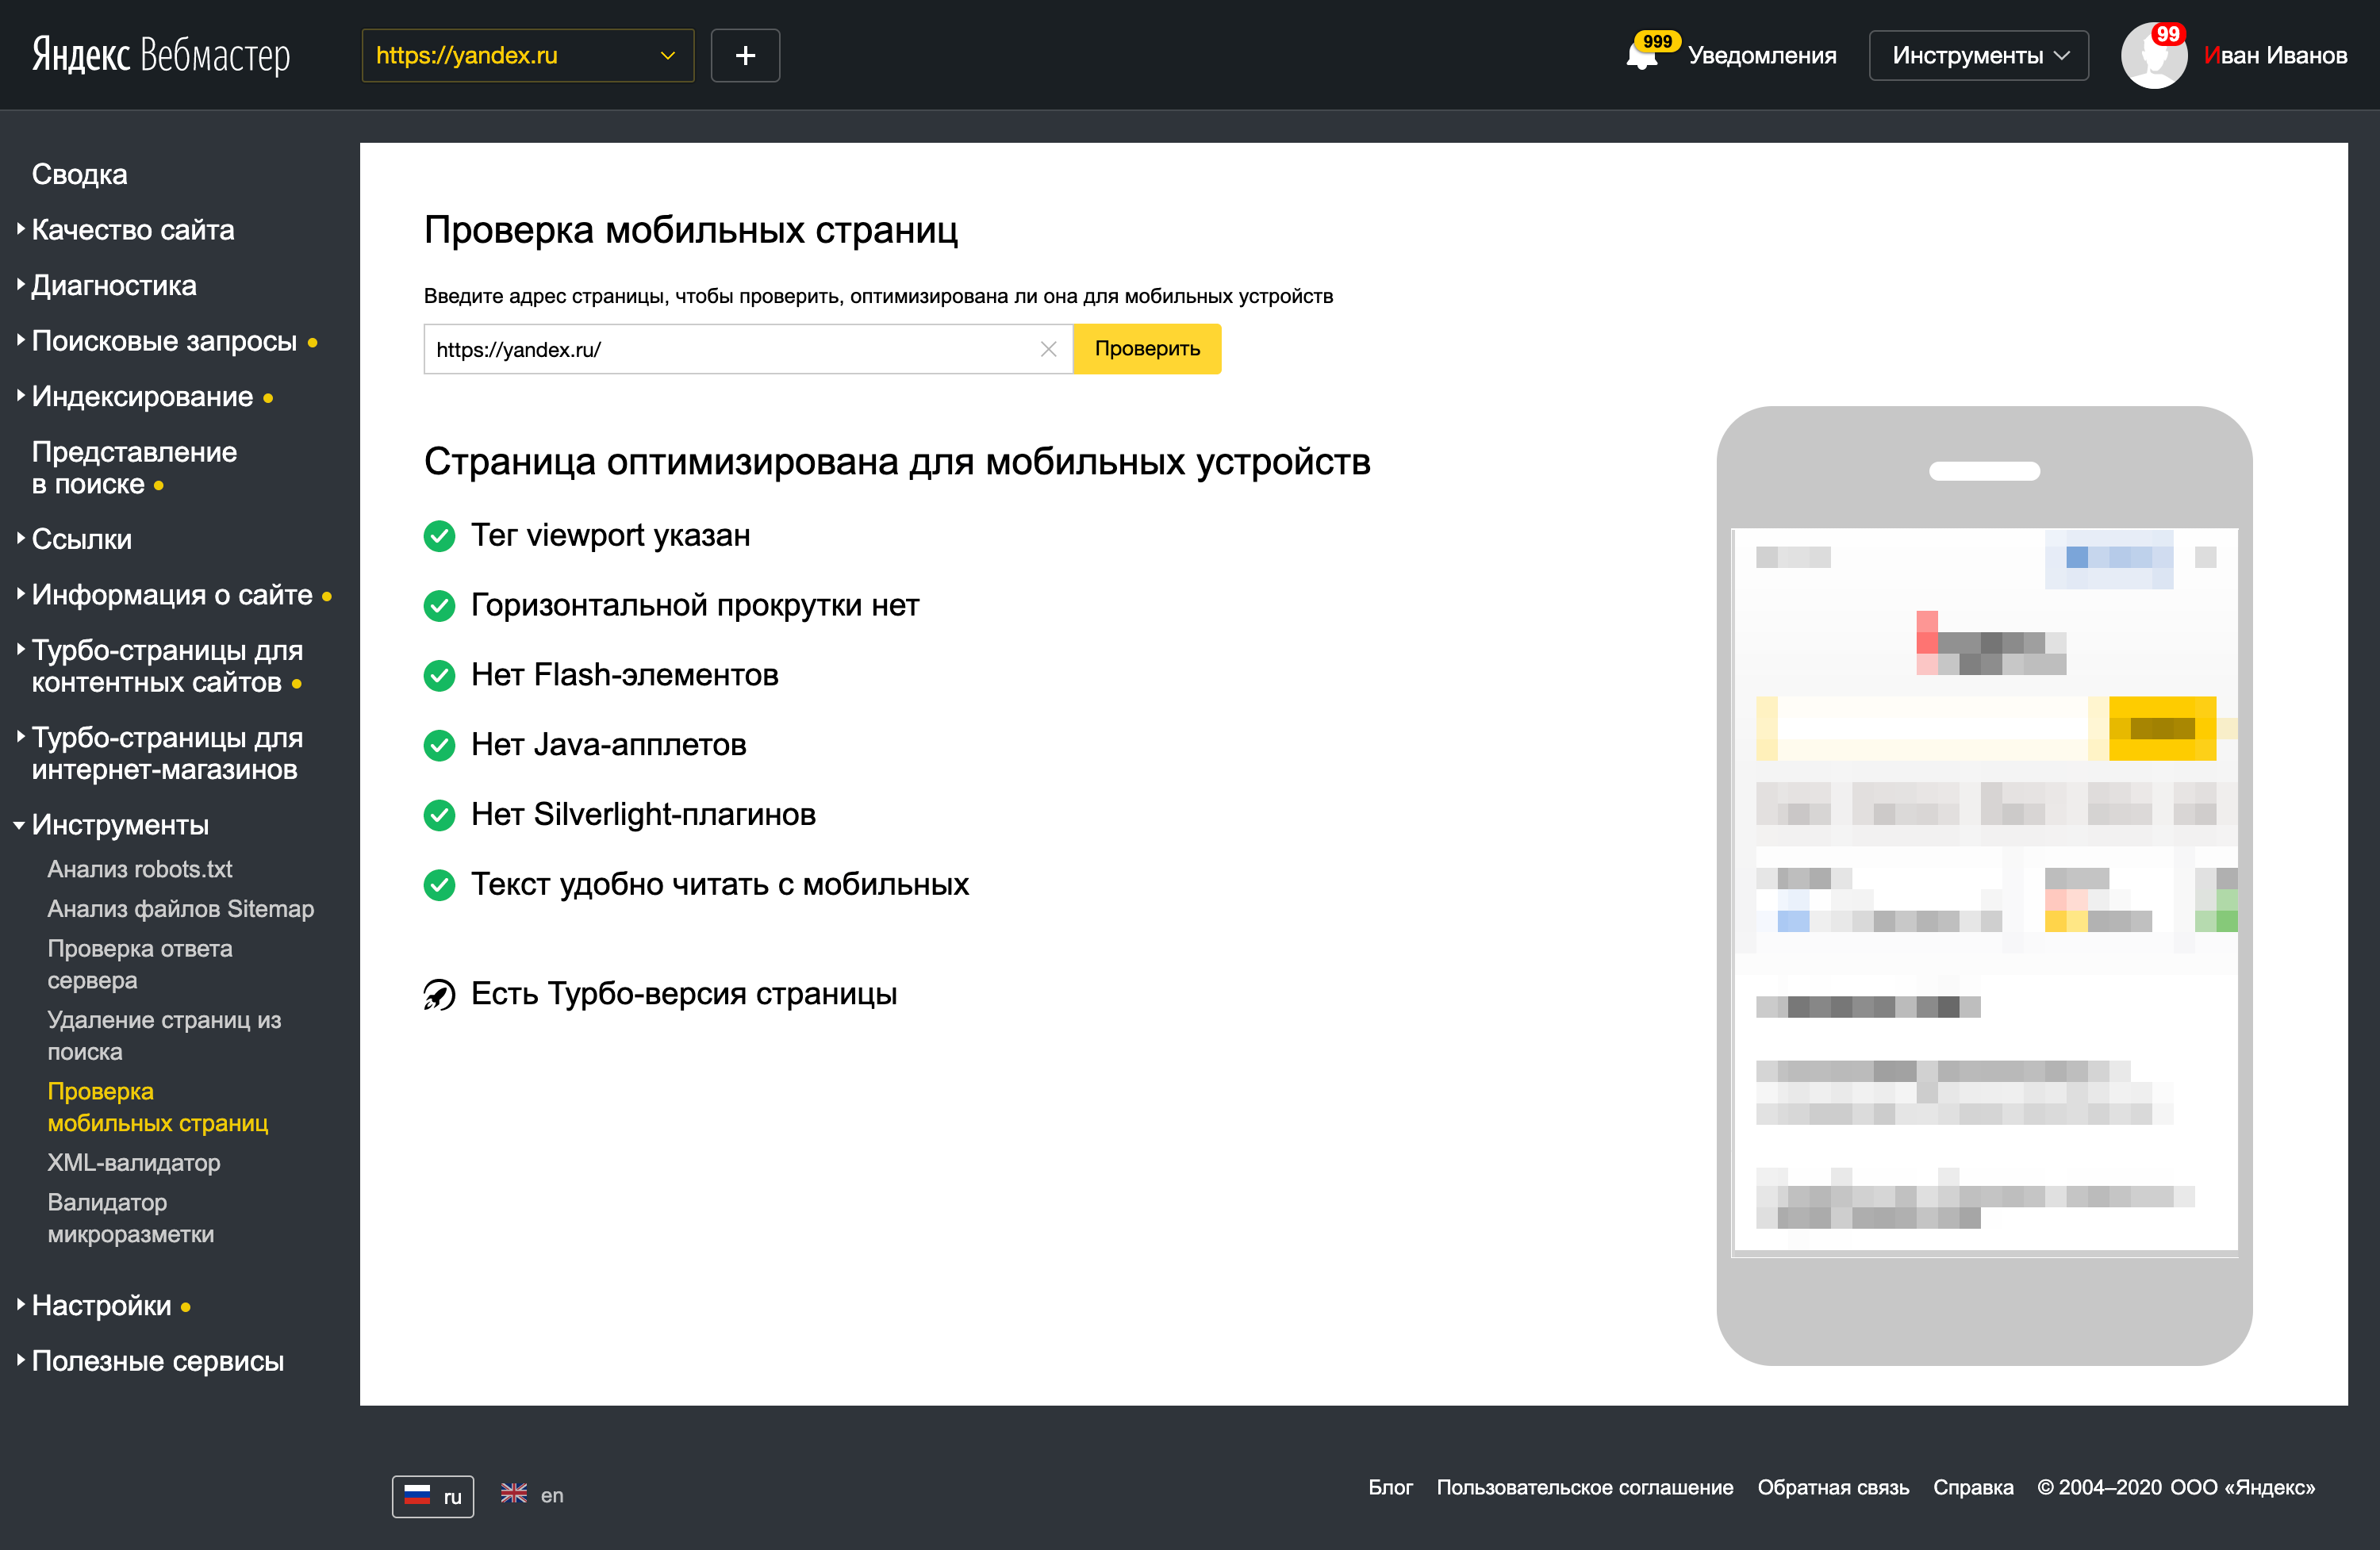The image size is (2380, 1550).
Task: Click the Уведомления link
Action: coord(1762,56)
